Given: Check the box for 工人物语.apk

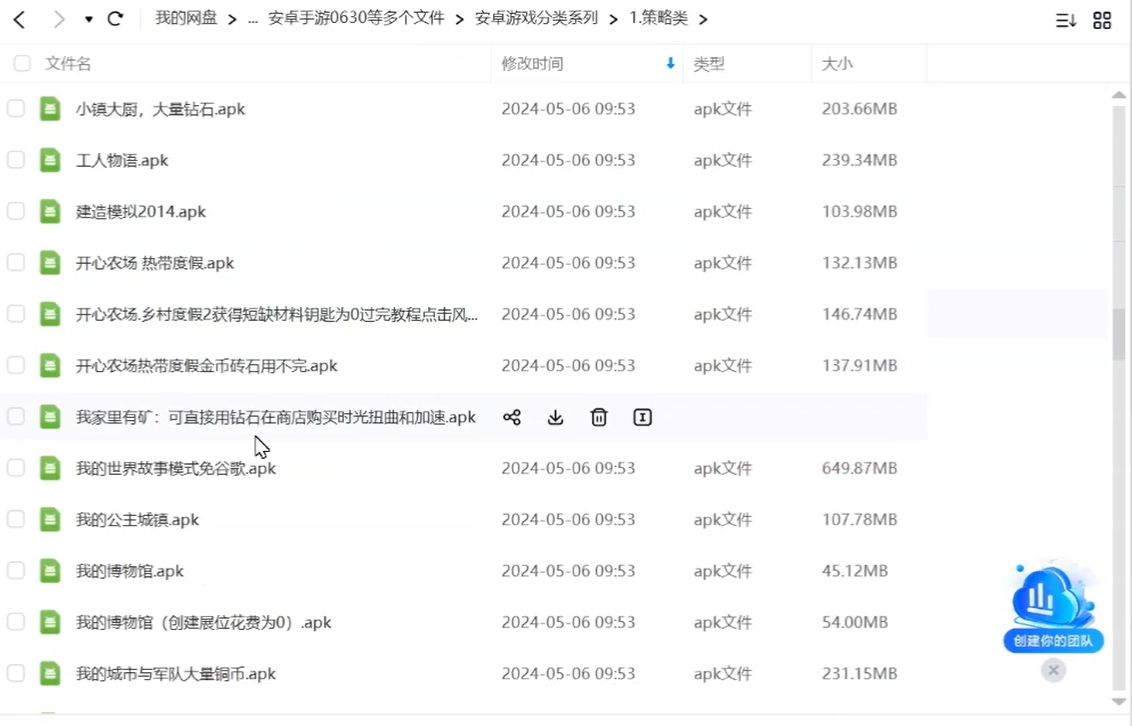Looking at the screenshot, I should coord(16,160).
